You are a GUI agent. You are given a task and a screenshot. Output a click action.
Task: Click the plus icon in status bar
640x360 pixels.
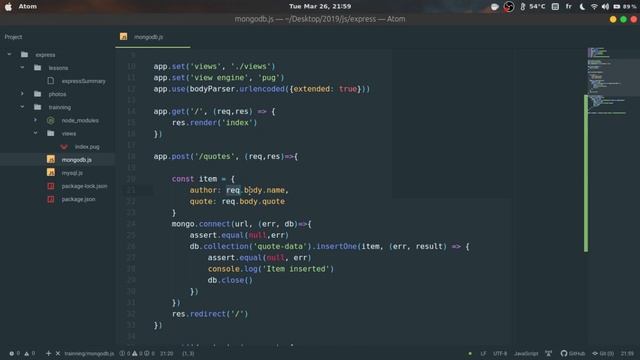(49, 353)
